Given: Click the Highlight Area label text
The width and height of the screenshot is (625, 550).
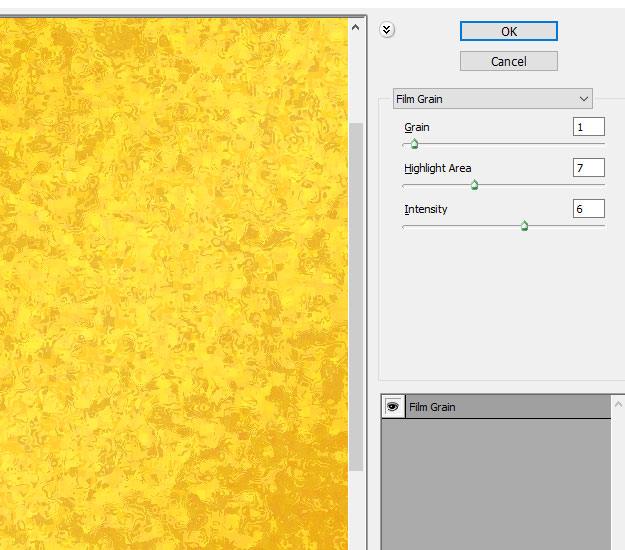Looking at the screenshot, I should 437,169.
